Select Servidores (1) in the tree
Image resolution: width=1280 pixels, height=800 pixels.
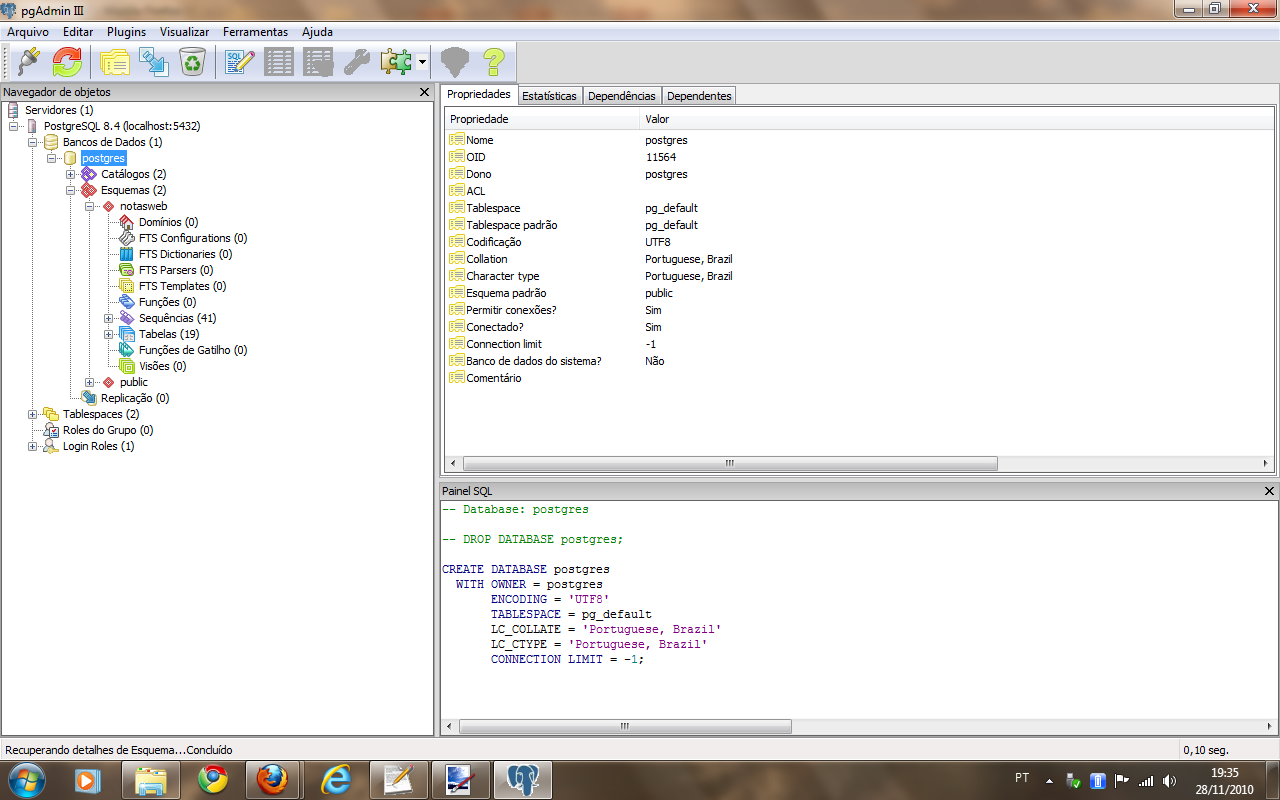tap(59, 110)
